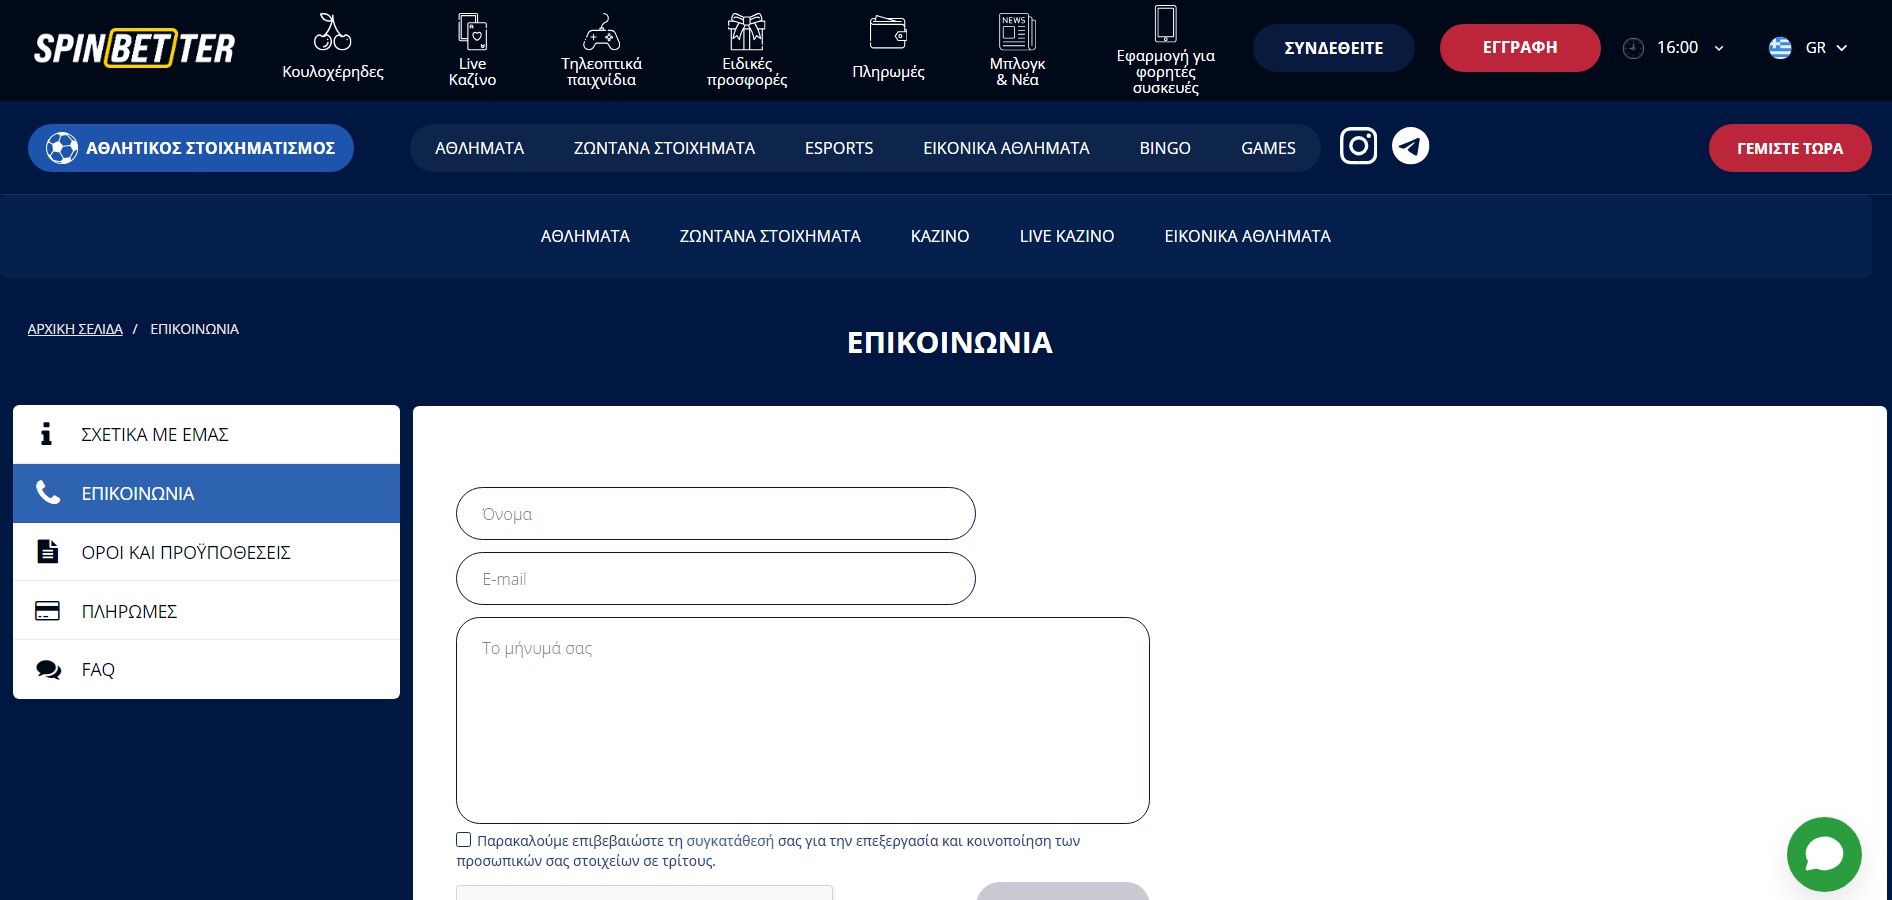The height and width of the screenshot is (900, 1892).
Task: Switch to the ESPORTS menu item
Action: [838, 147]
